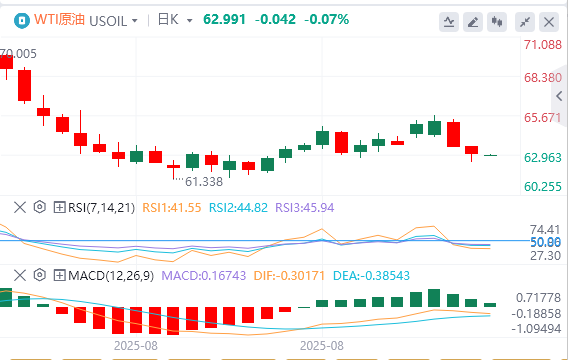This screenshot has height=360, width=568.
Task: Click the 74.41 RSI axis label
Action: (545, 230)
